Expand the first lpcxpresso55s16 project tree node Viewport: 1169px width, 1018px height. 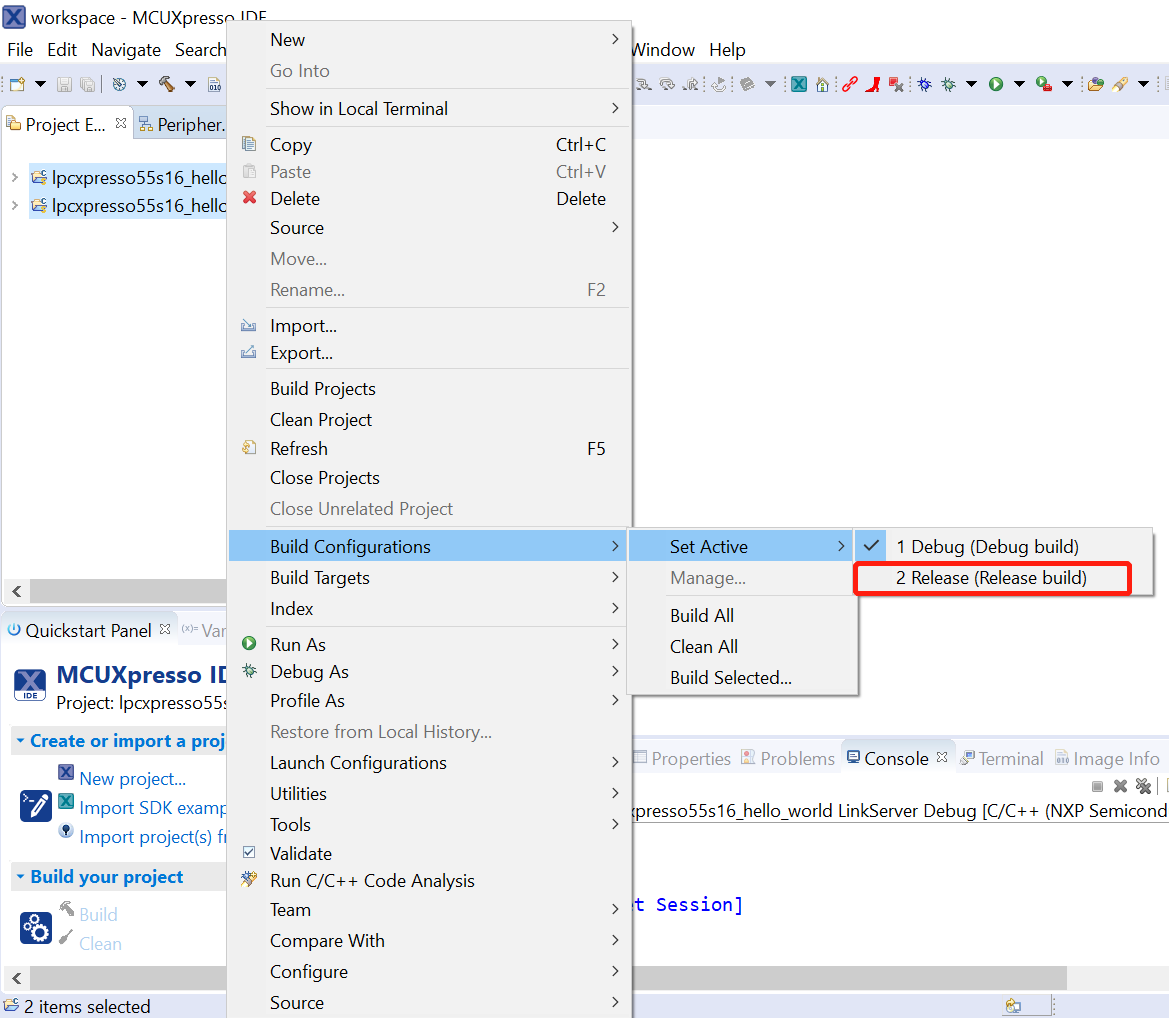14,178
